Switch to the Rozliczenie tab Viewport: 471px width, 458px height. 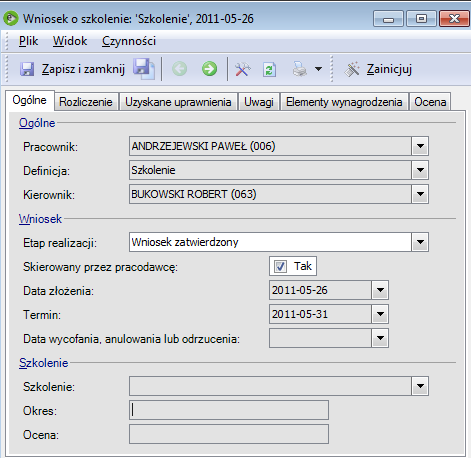(86, 102)
